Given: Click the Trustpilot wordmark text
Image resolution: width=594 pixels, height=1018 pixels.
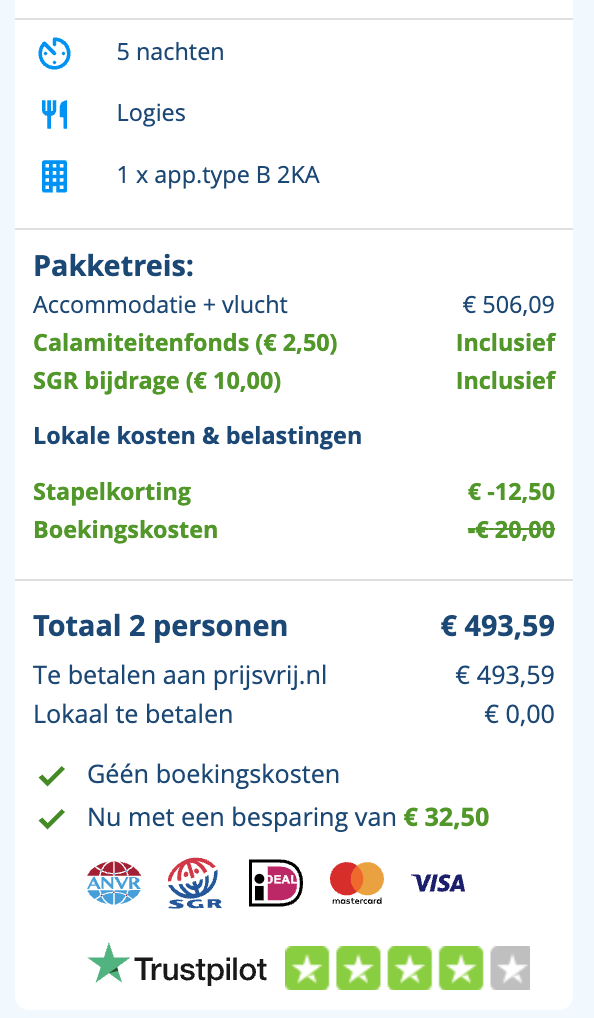Looking at the screenshot, I should [x=201, y=969].
